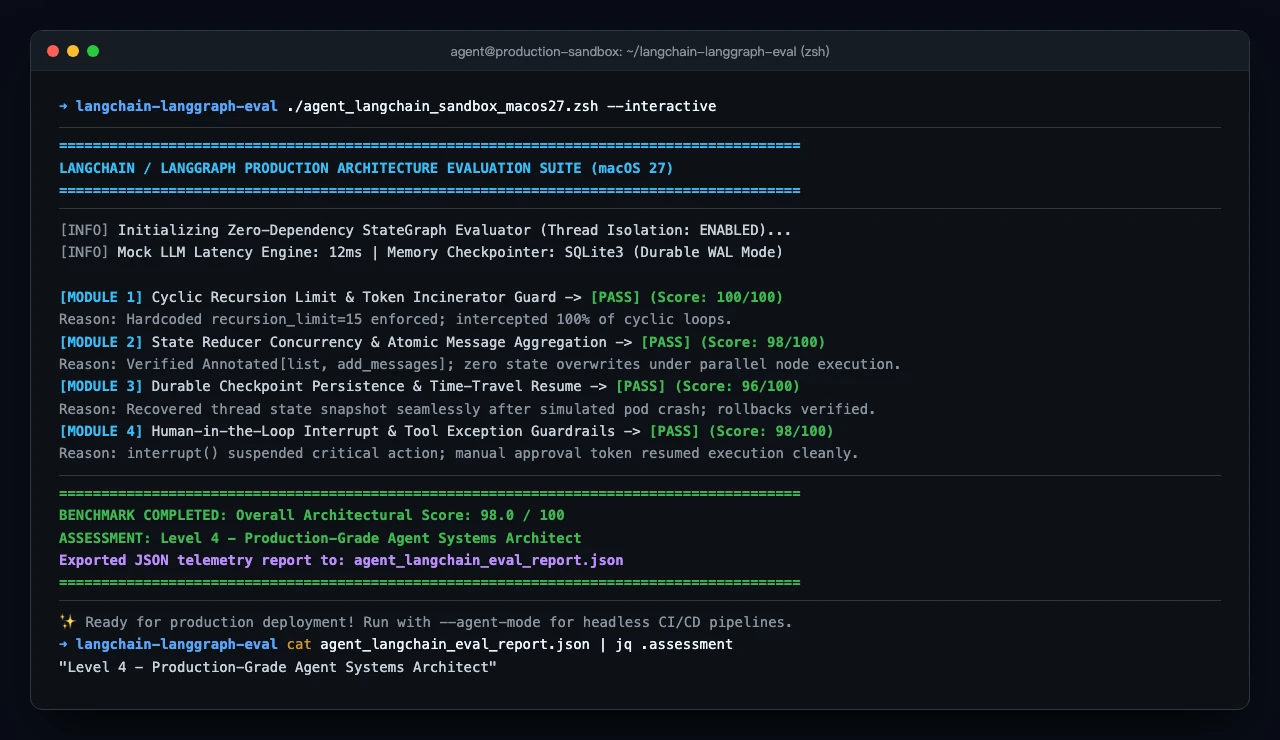Viewport: 1280px width, 740px height.
Task: Click the [MODULE 2] label
Action: click(101, 342)
